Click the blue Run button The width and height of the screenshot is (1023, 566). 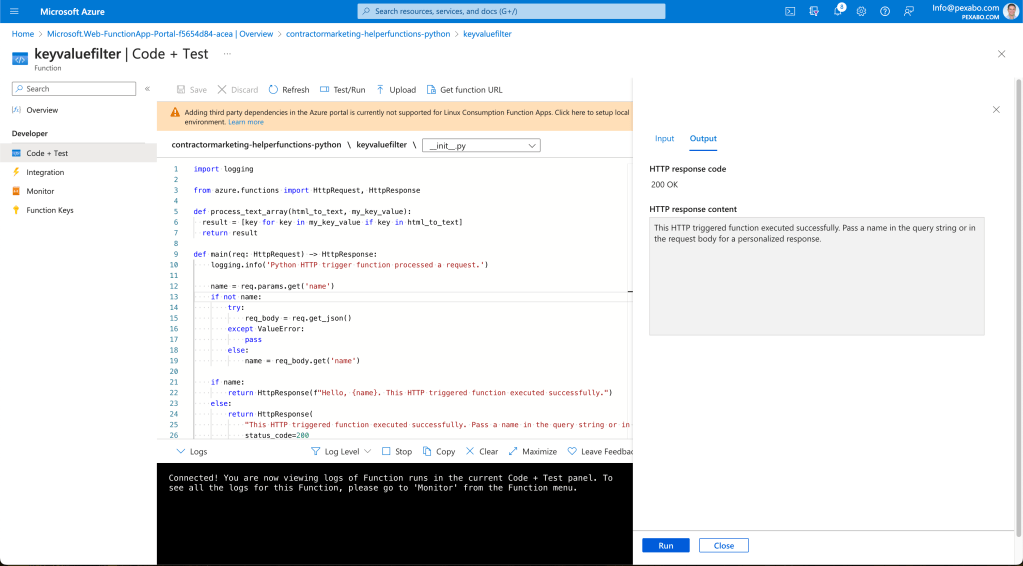click(665, 546)
